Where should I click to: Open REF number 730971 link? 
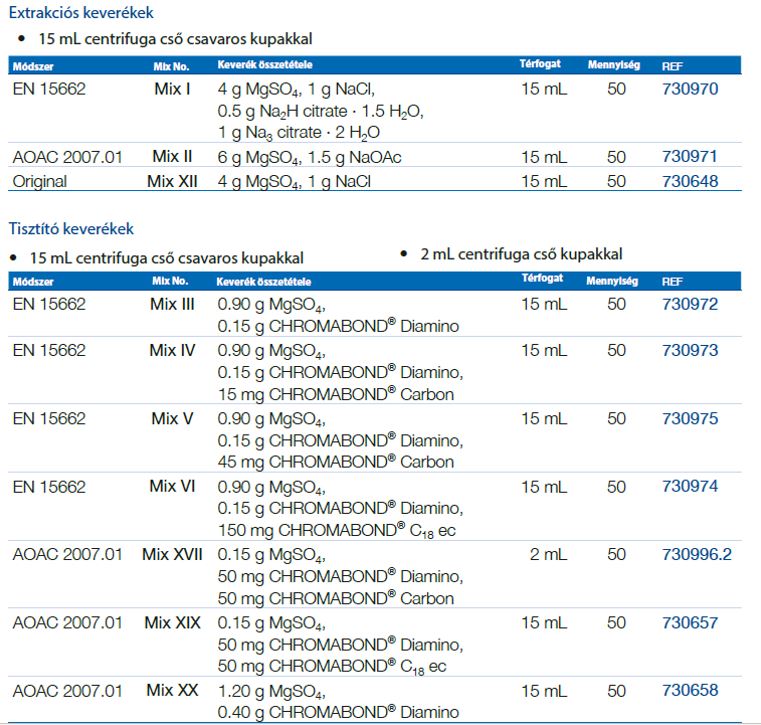[689, 156]
